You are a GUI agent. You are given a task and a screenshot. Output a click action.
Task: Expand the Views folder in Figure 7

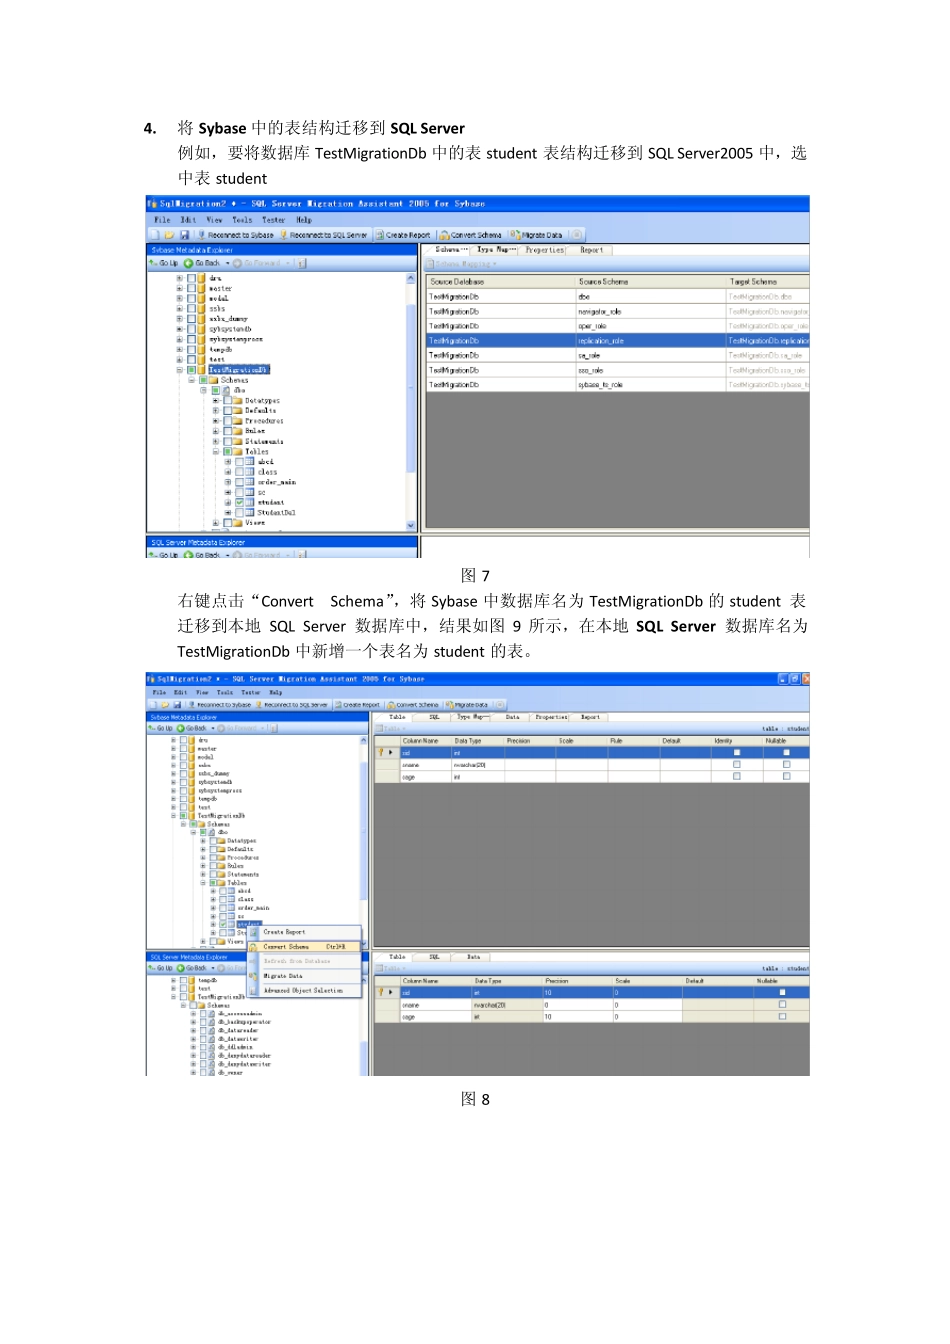pos(215,523)
